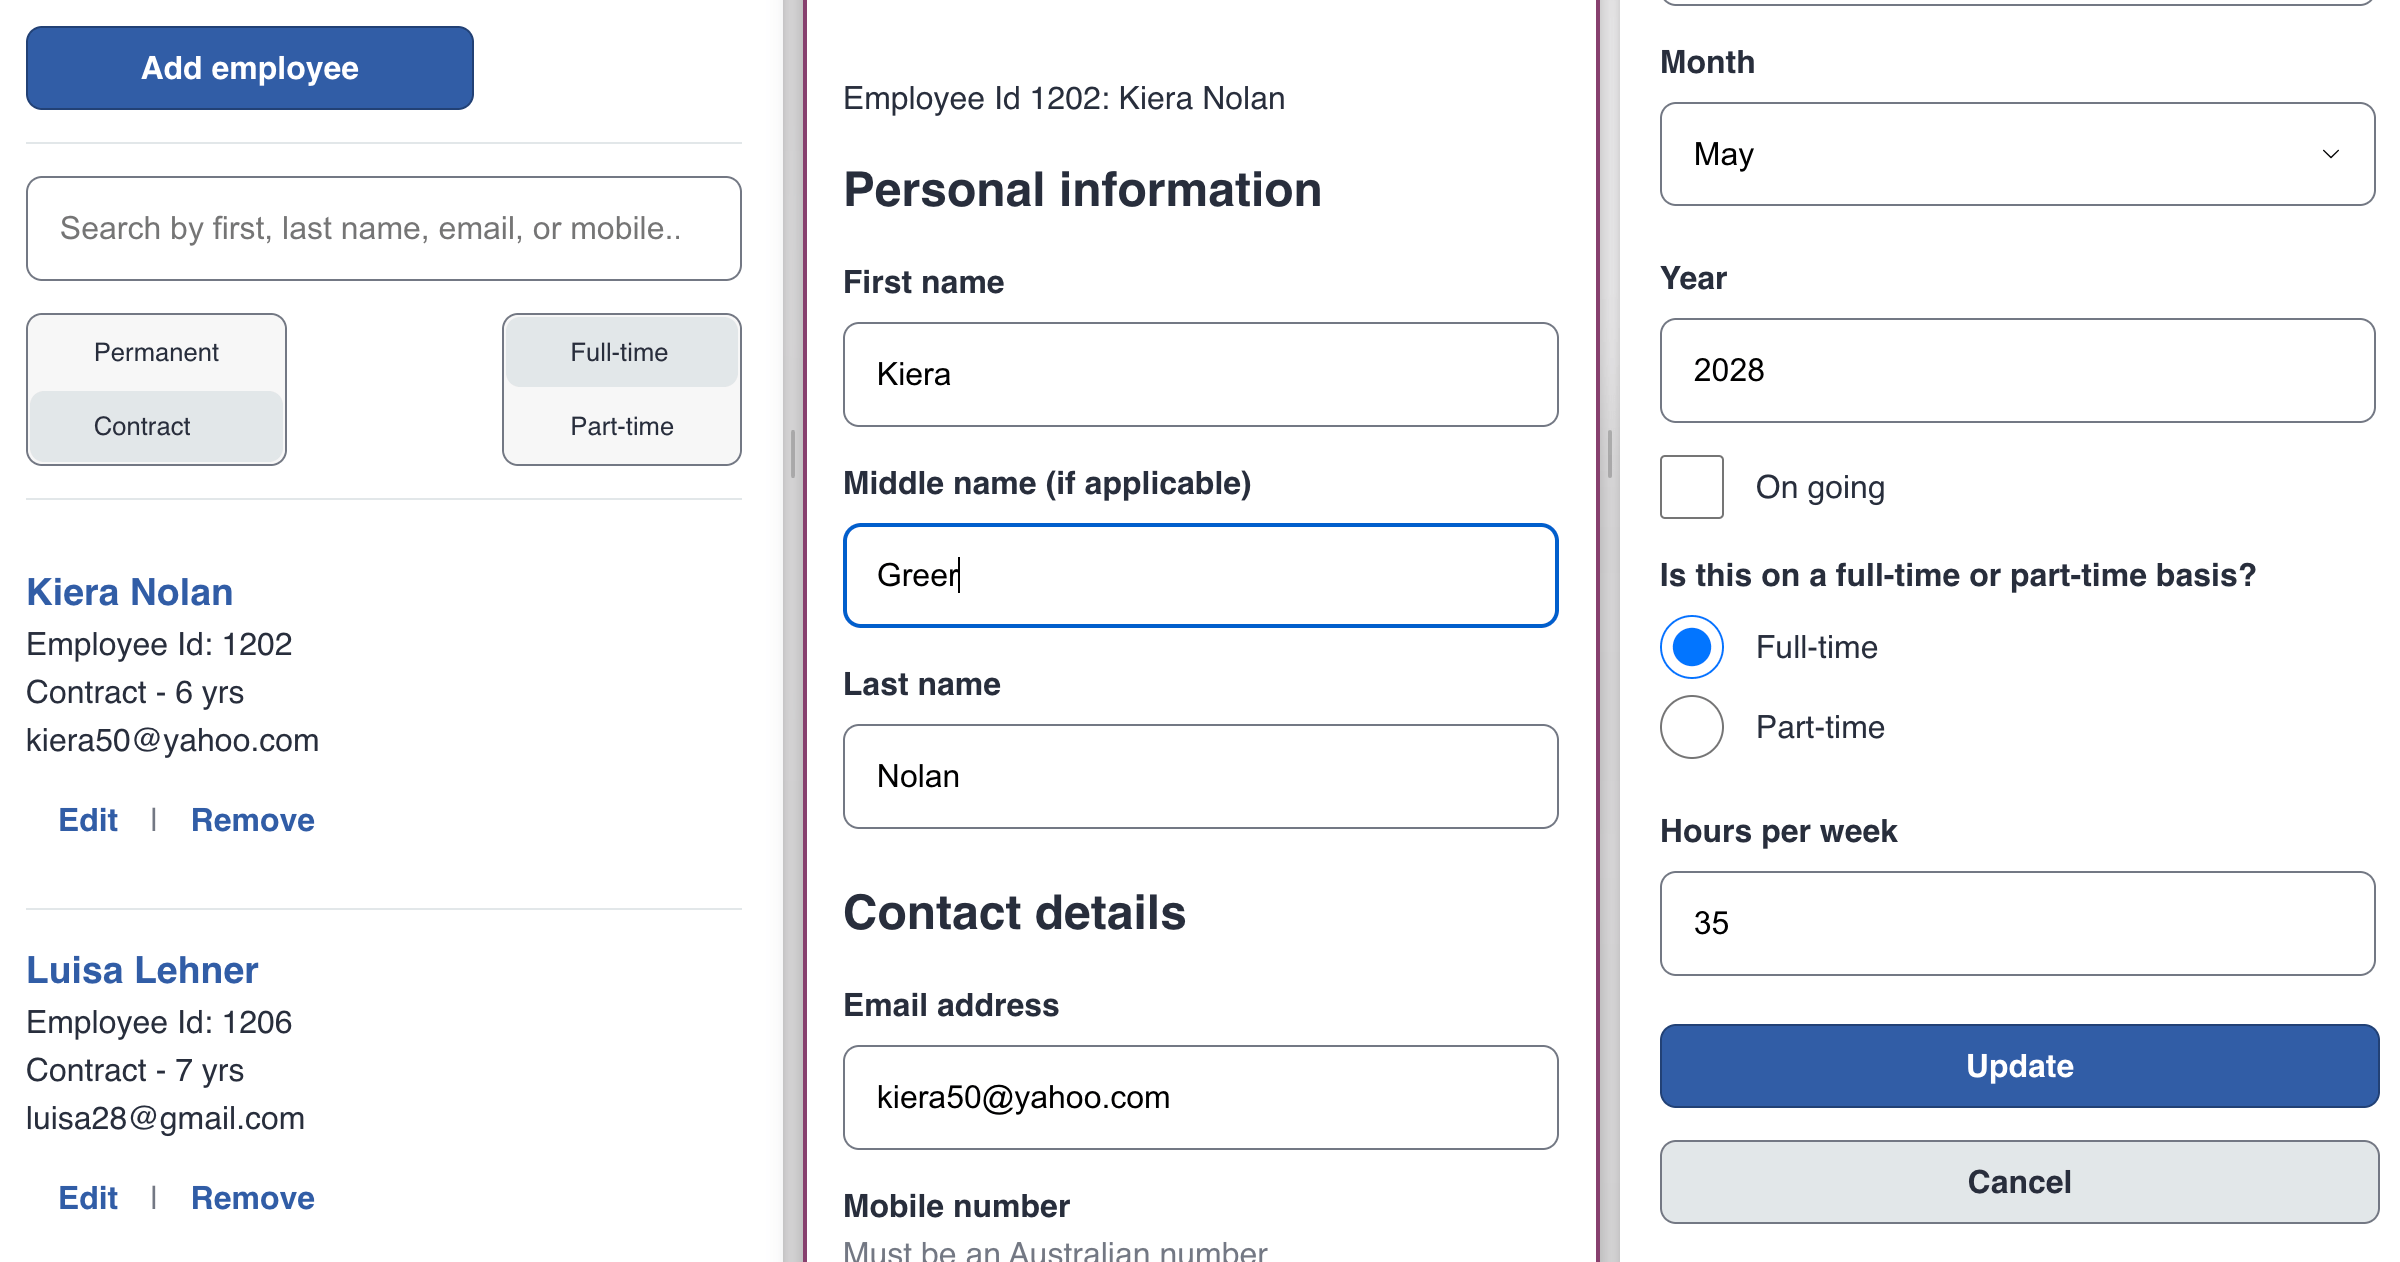Select the Part-time radio button
This screenshot has height=1262, width=2400.
pos(1687,725)
